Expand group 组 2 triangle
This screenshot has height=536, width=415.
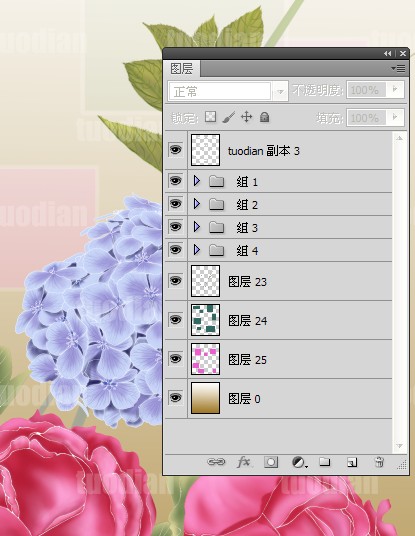[x=197, y=204]
